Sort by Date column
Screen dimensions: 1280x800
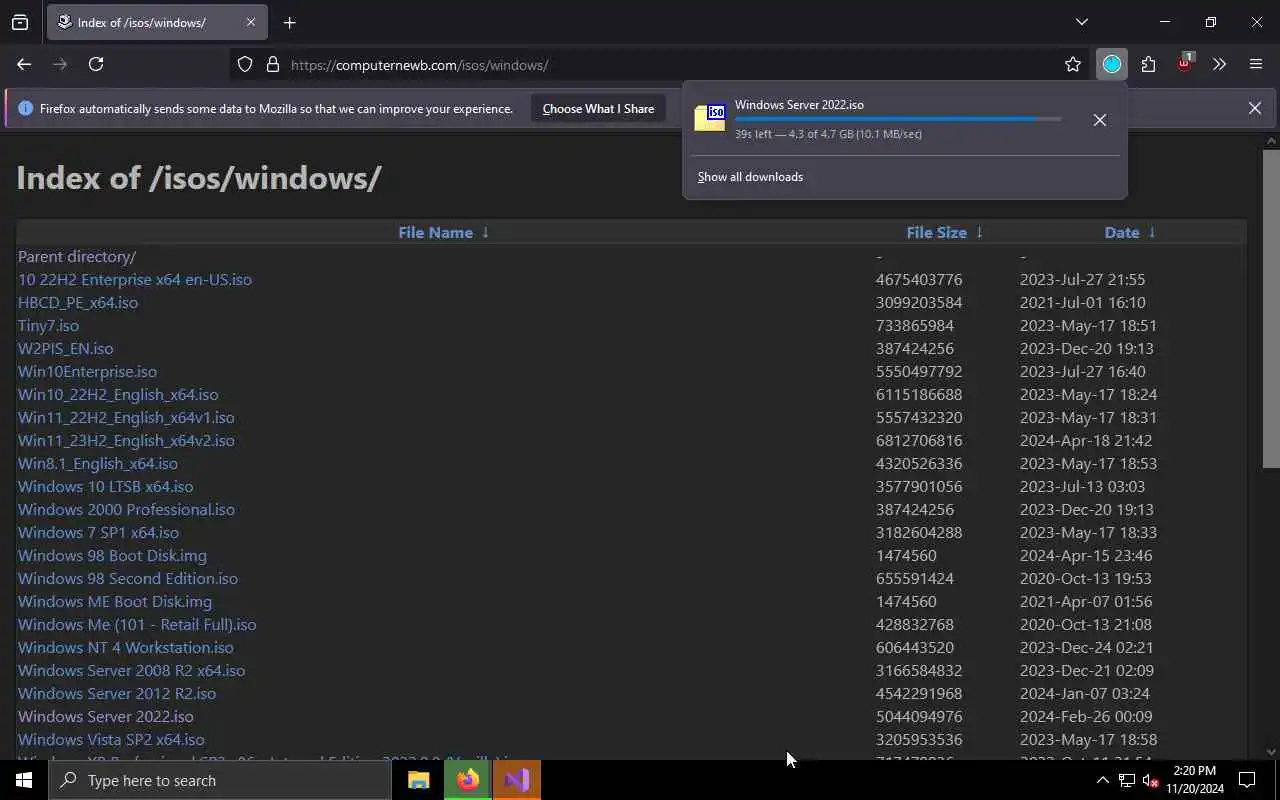(x=1130, y=232)
